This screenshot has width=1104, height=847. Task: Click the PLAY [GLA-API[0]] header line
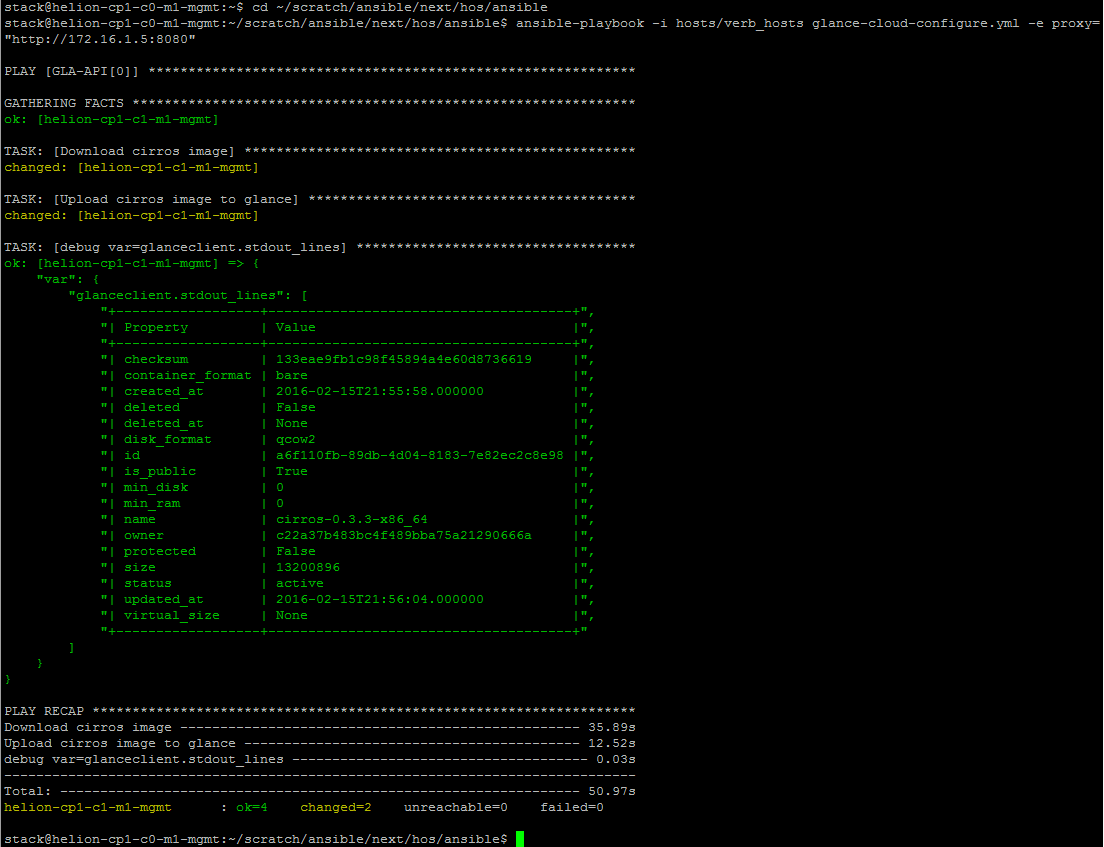[x=72, y=71]
